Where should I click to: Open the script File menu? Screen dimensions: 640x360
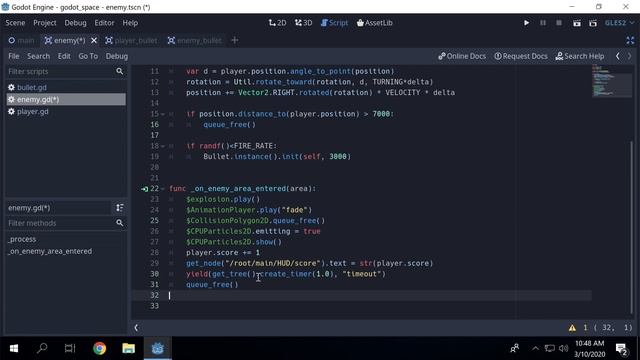pos(13,56)
